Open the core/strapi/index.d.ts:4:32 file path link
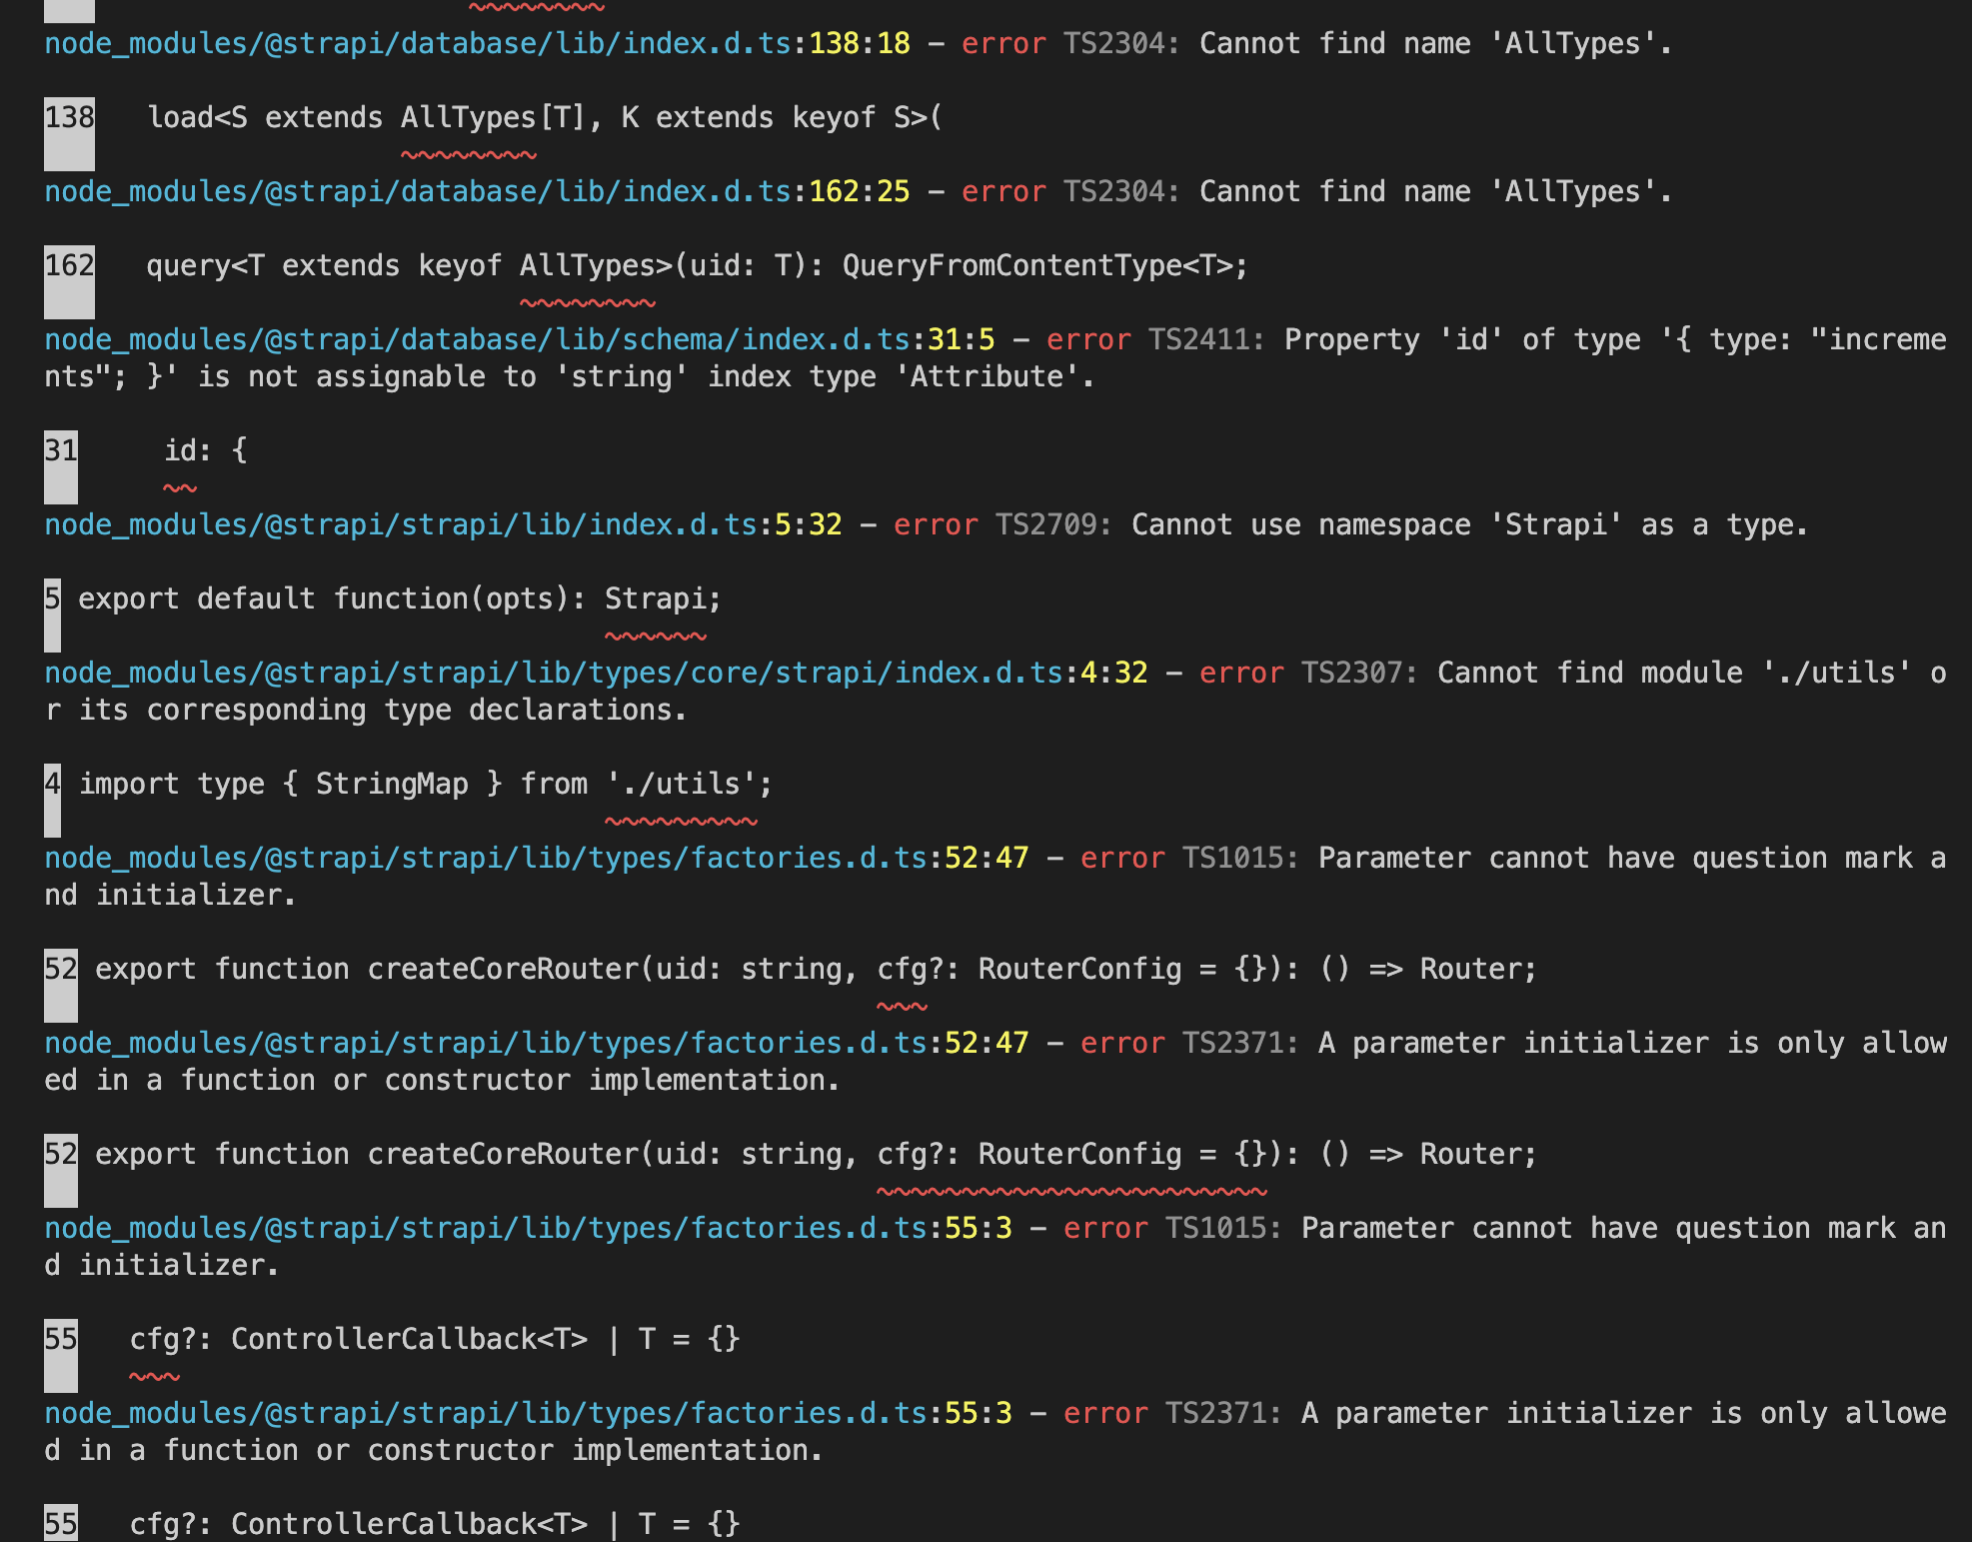 tap(596, 673)
